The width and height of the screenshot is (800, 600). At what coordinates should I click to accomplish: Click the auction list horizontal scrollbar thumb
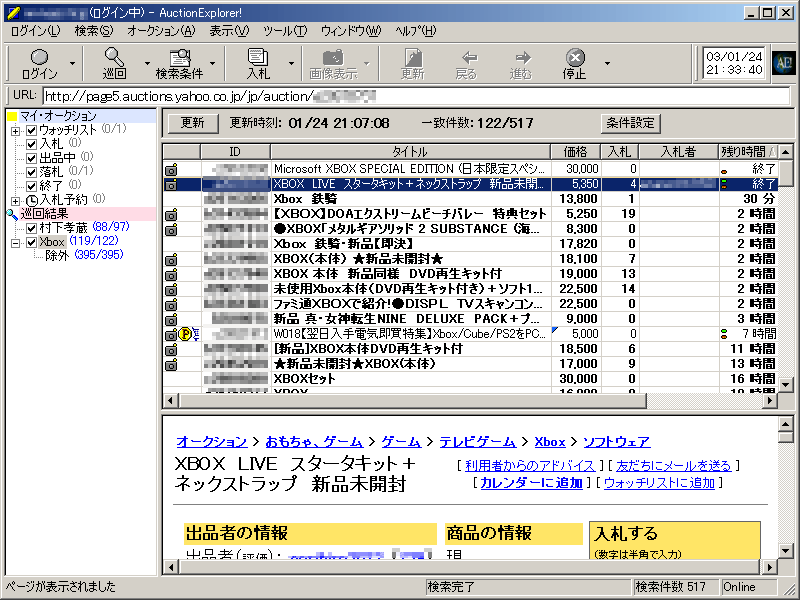pos(413,401)
